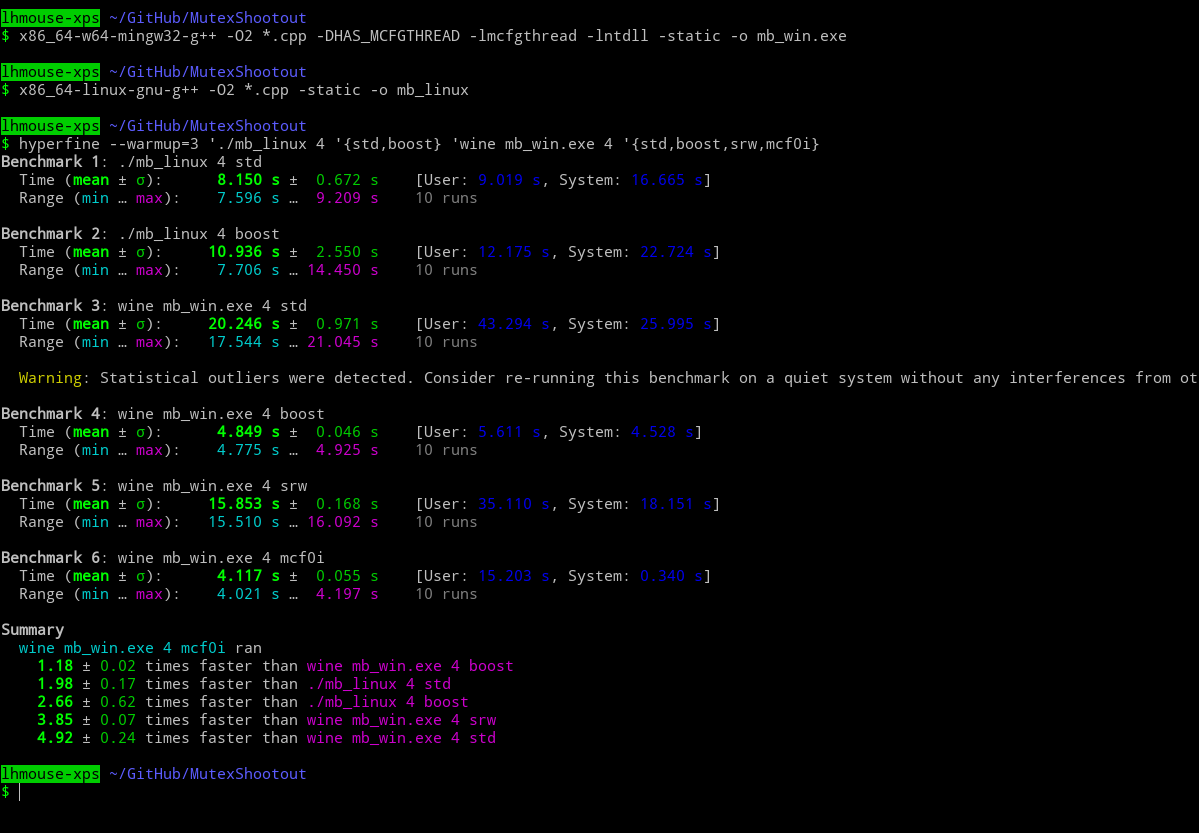The image size is (1199, 833).
Task: Select System time 4.528 s
Action: point(662,432)
